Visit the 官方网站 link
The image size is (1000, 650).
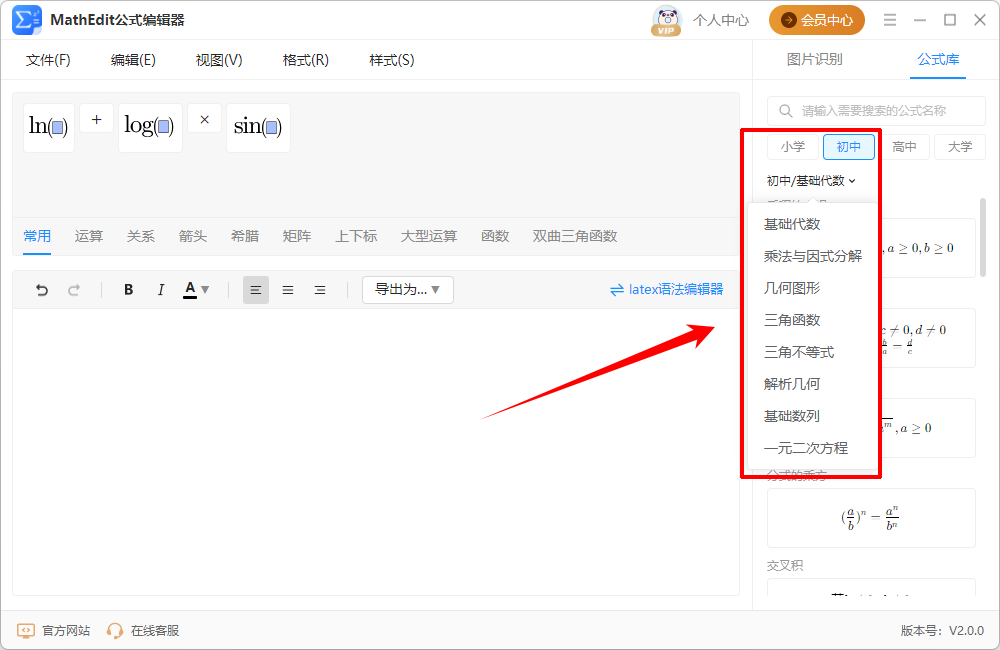tap(54, 631)
